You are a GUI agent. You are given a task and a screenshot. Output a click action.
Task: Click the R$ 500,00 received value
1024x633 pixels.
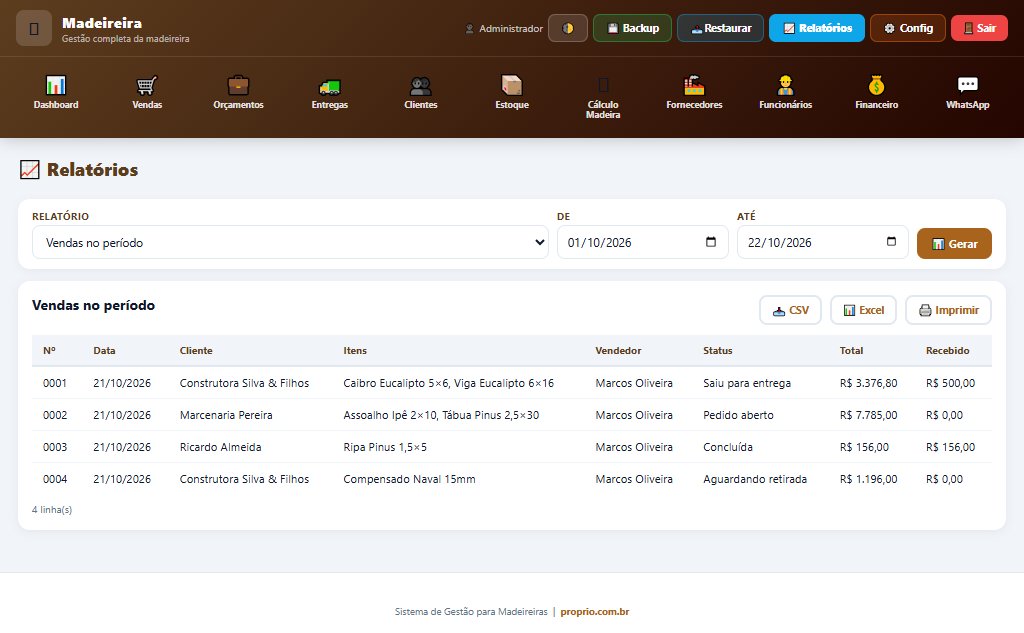coord(950,383)
